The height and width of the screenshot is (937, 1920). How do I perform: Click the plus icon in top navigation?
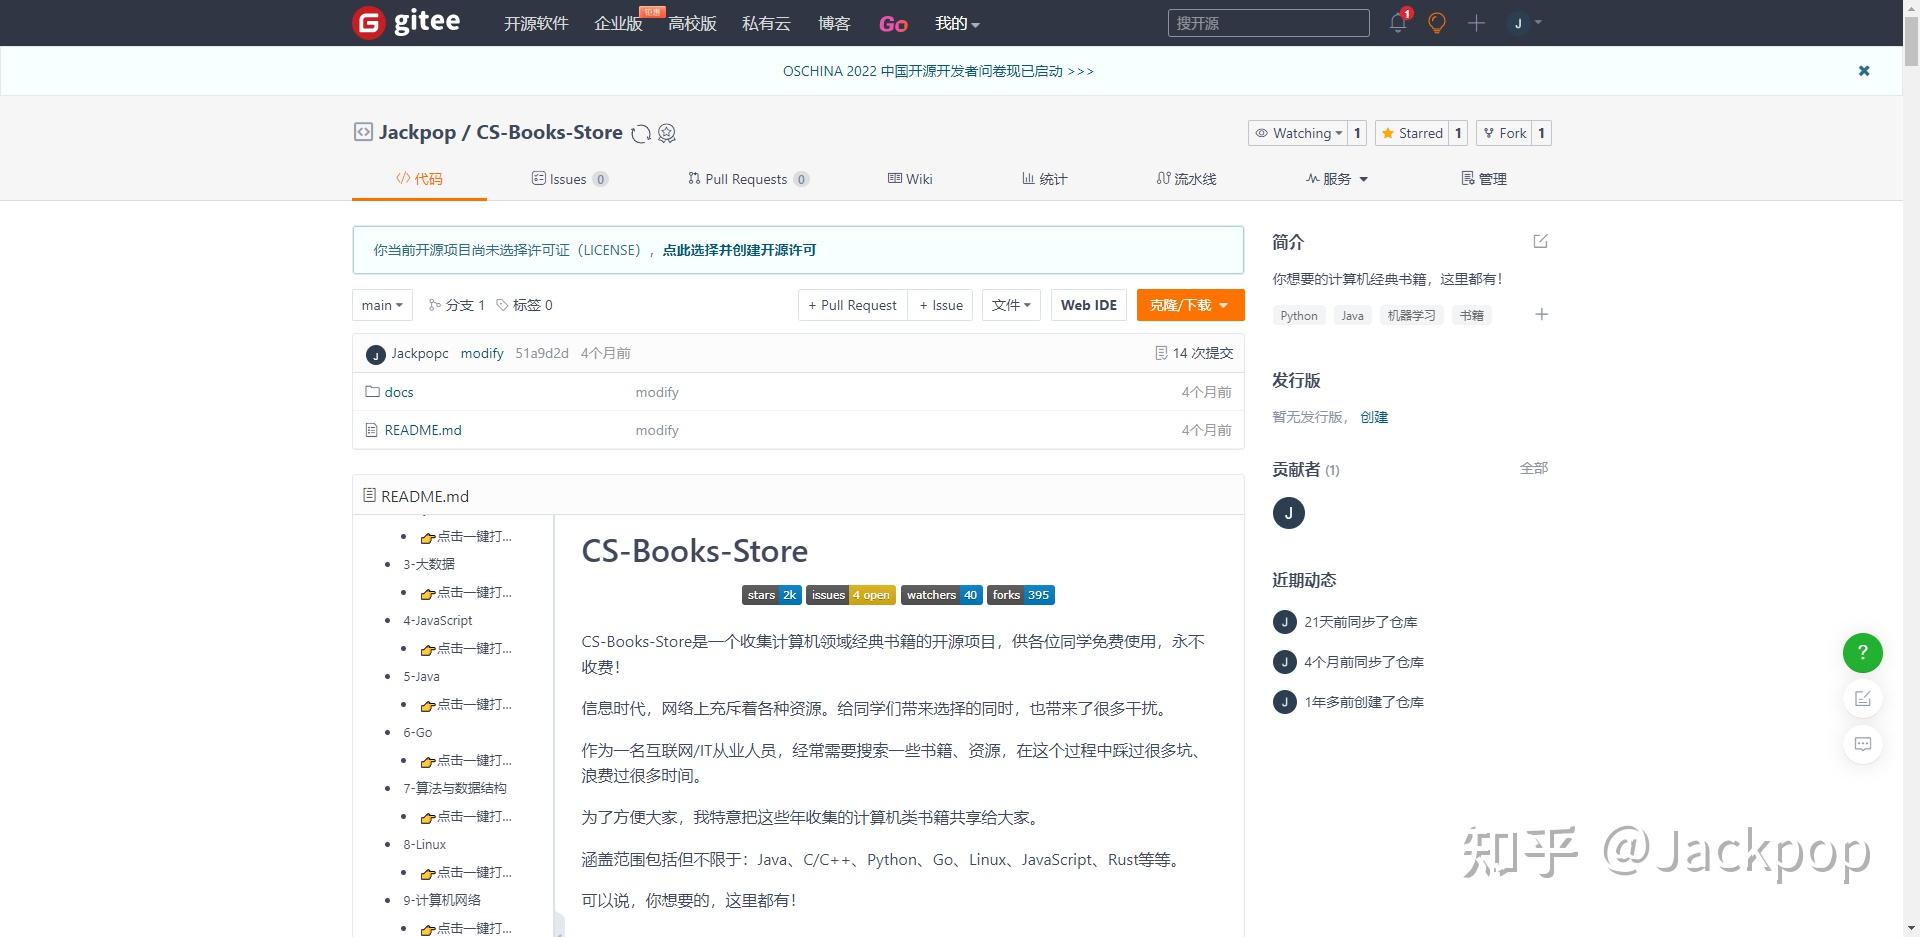click(1476, 22)
